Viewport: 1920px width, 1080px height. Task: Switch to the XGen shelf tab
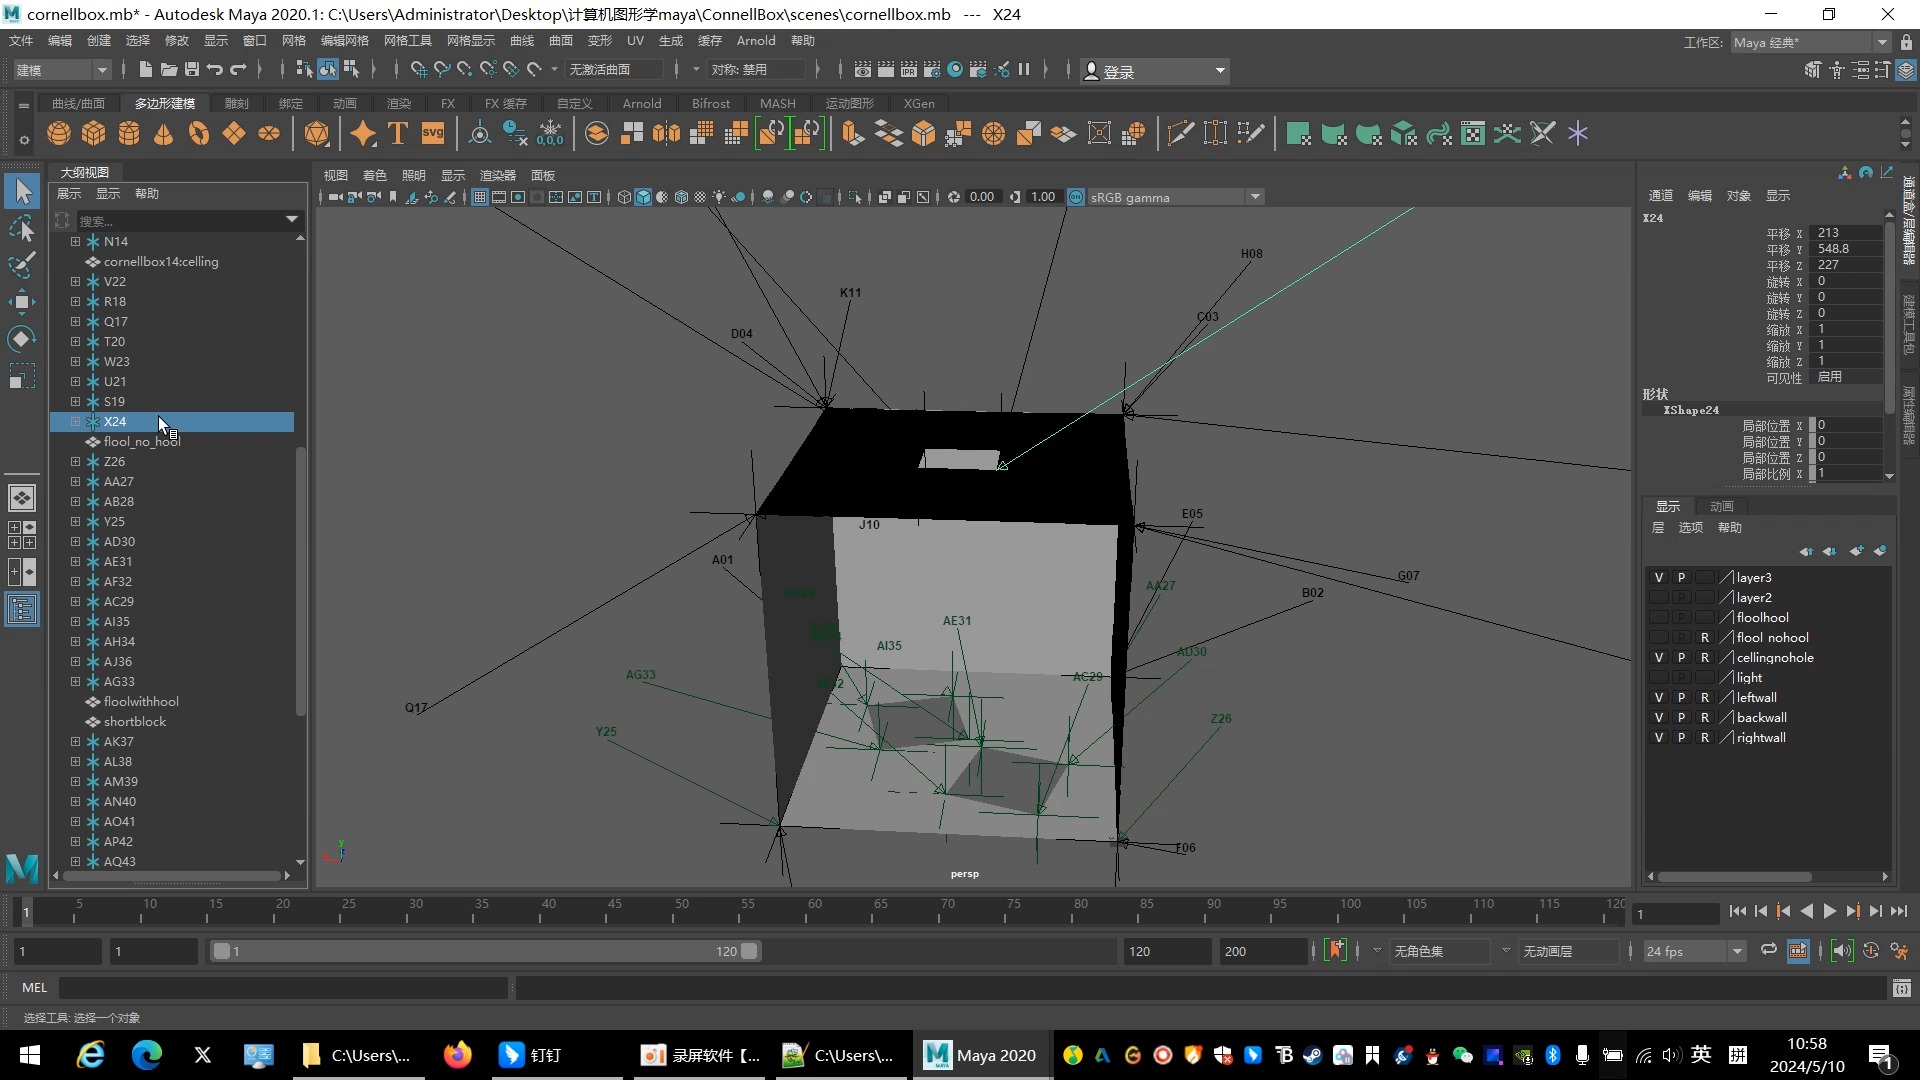click(x=919, y=103)
